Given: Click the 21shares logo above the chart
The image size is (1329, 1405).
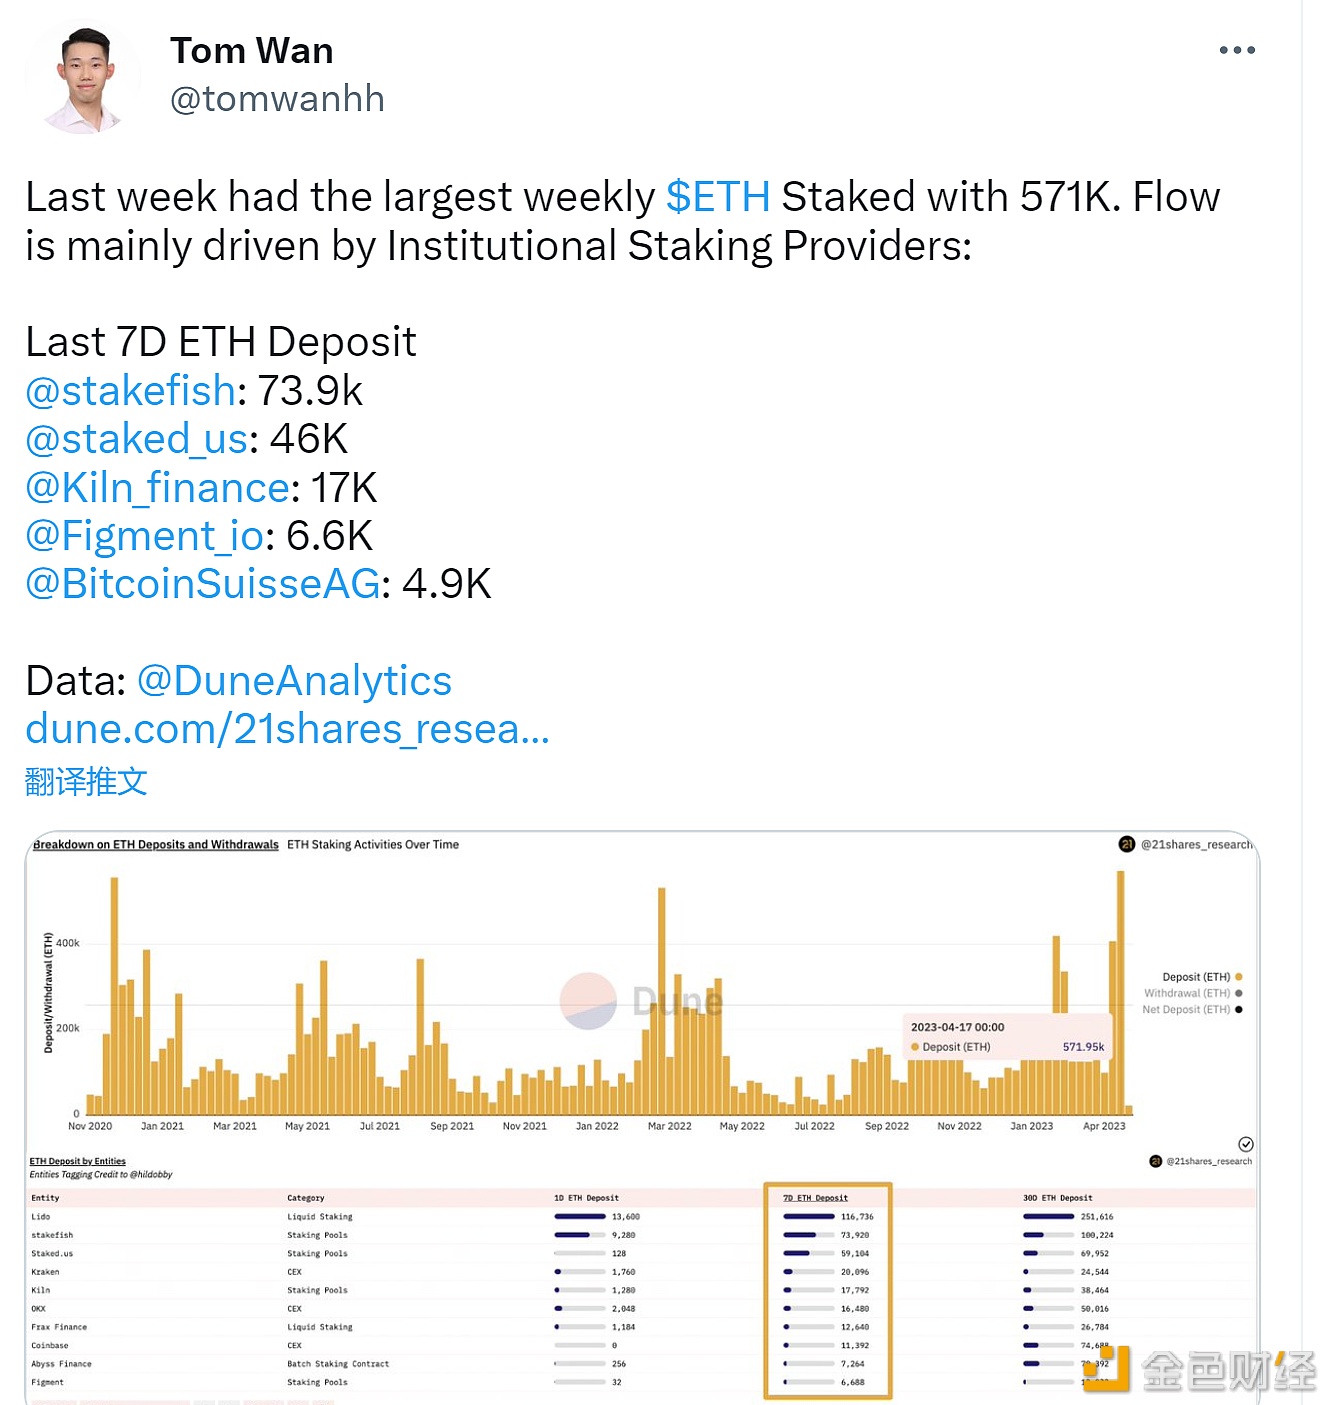Looking at the screenshot, I should coord(1126,844).
